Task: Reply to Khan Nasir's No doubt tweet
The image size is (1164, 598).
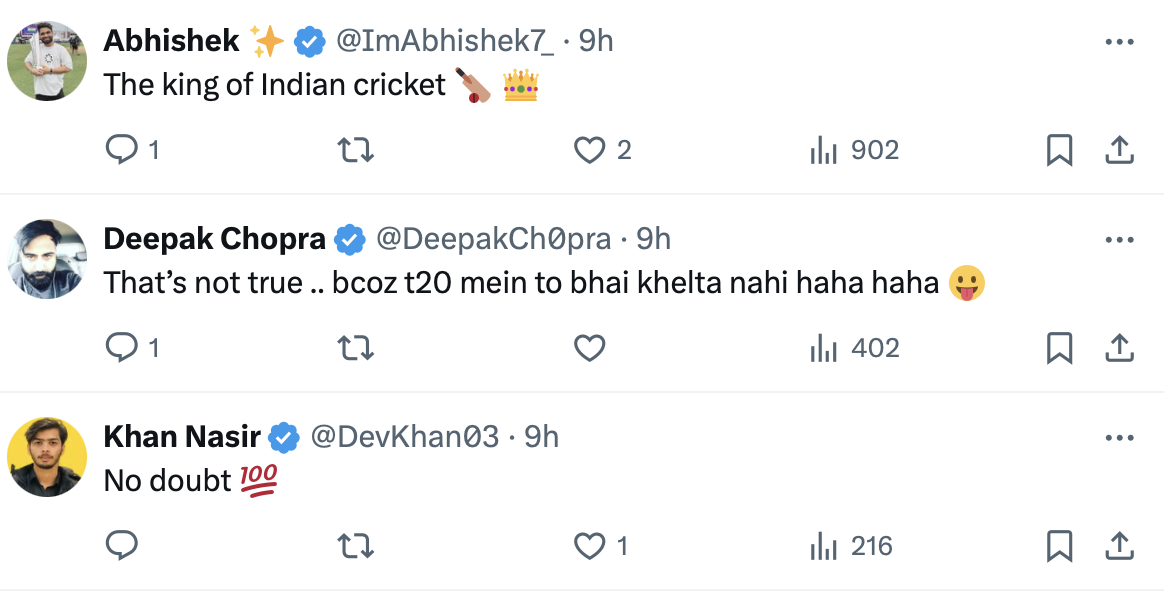Action: coord(121,546)
